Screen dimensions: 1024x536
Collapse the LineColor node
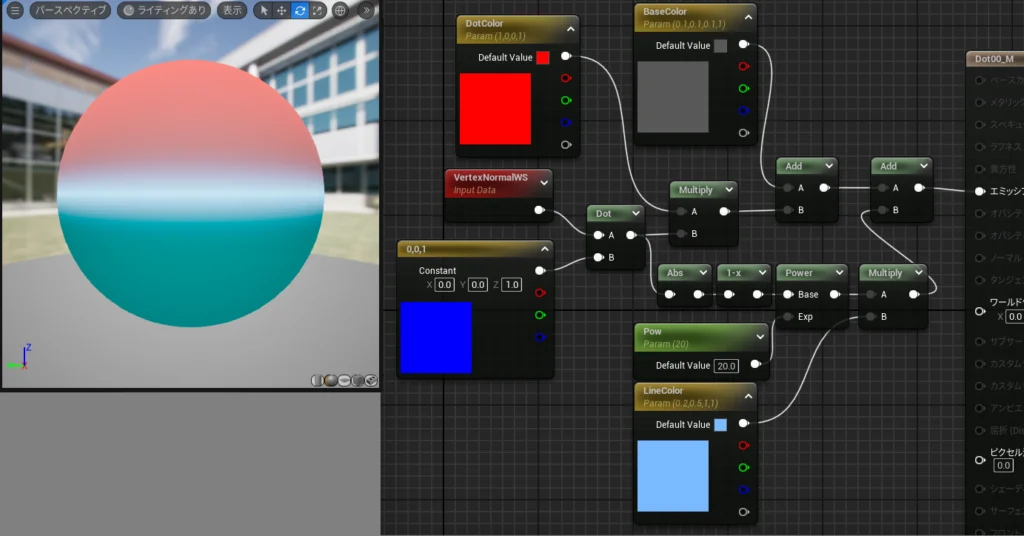tap(748, 396)
